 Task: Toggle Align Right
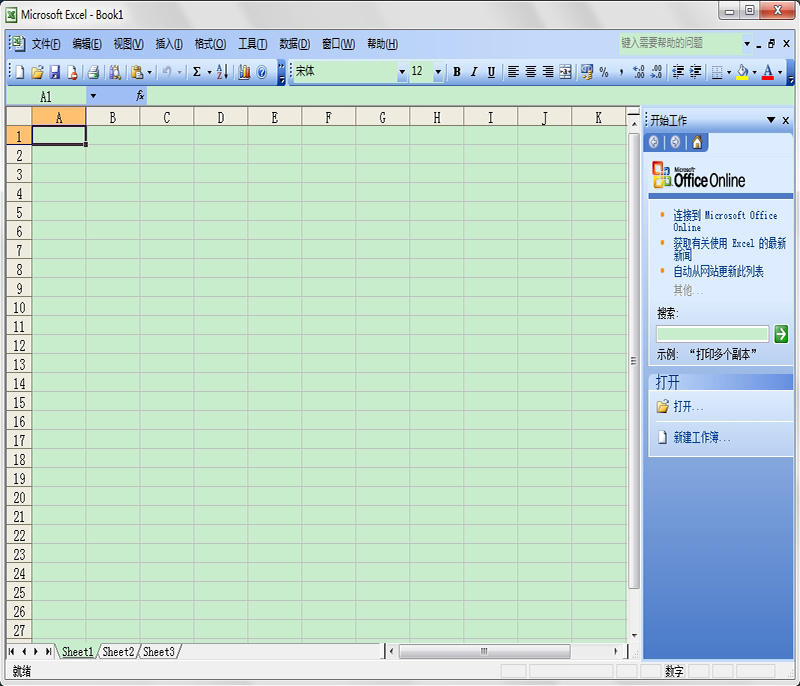(x=548, y=72)
